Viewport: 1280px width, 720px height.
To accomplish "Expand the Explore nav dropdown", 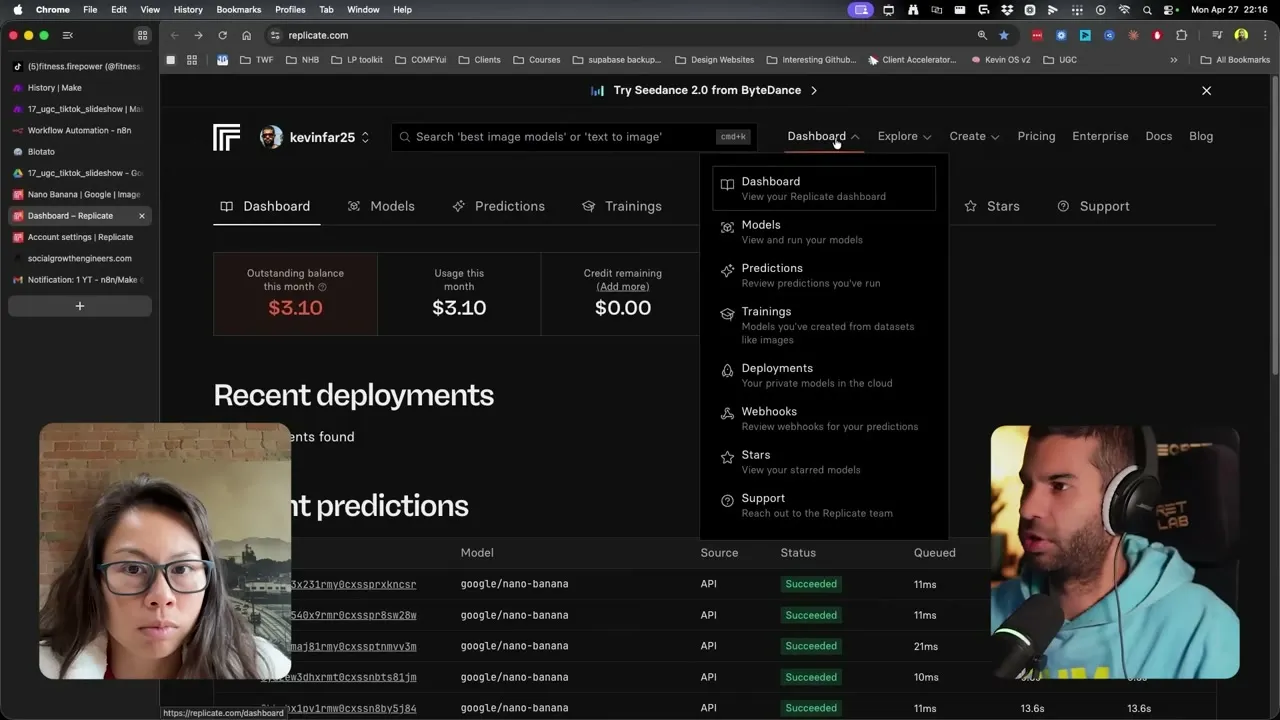I will pyautogui.click(x=904, y=137).
